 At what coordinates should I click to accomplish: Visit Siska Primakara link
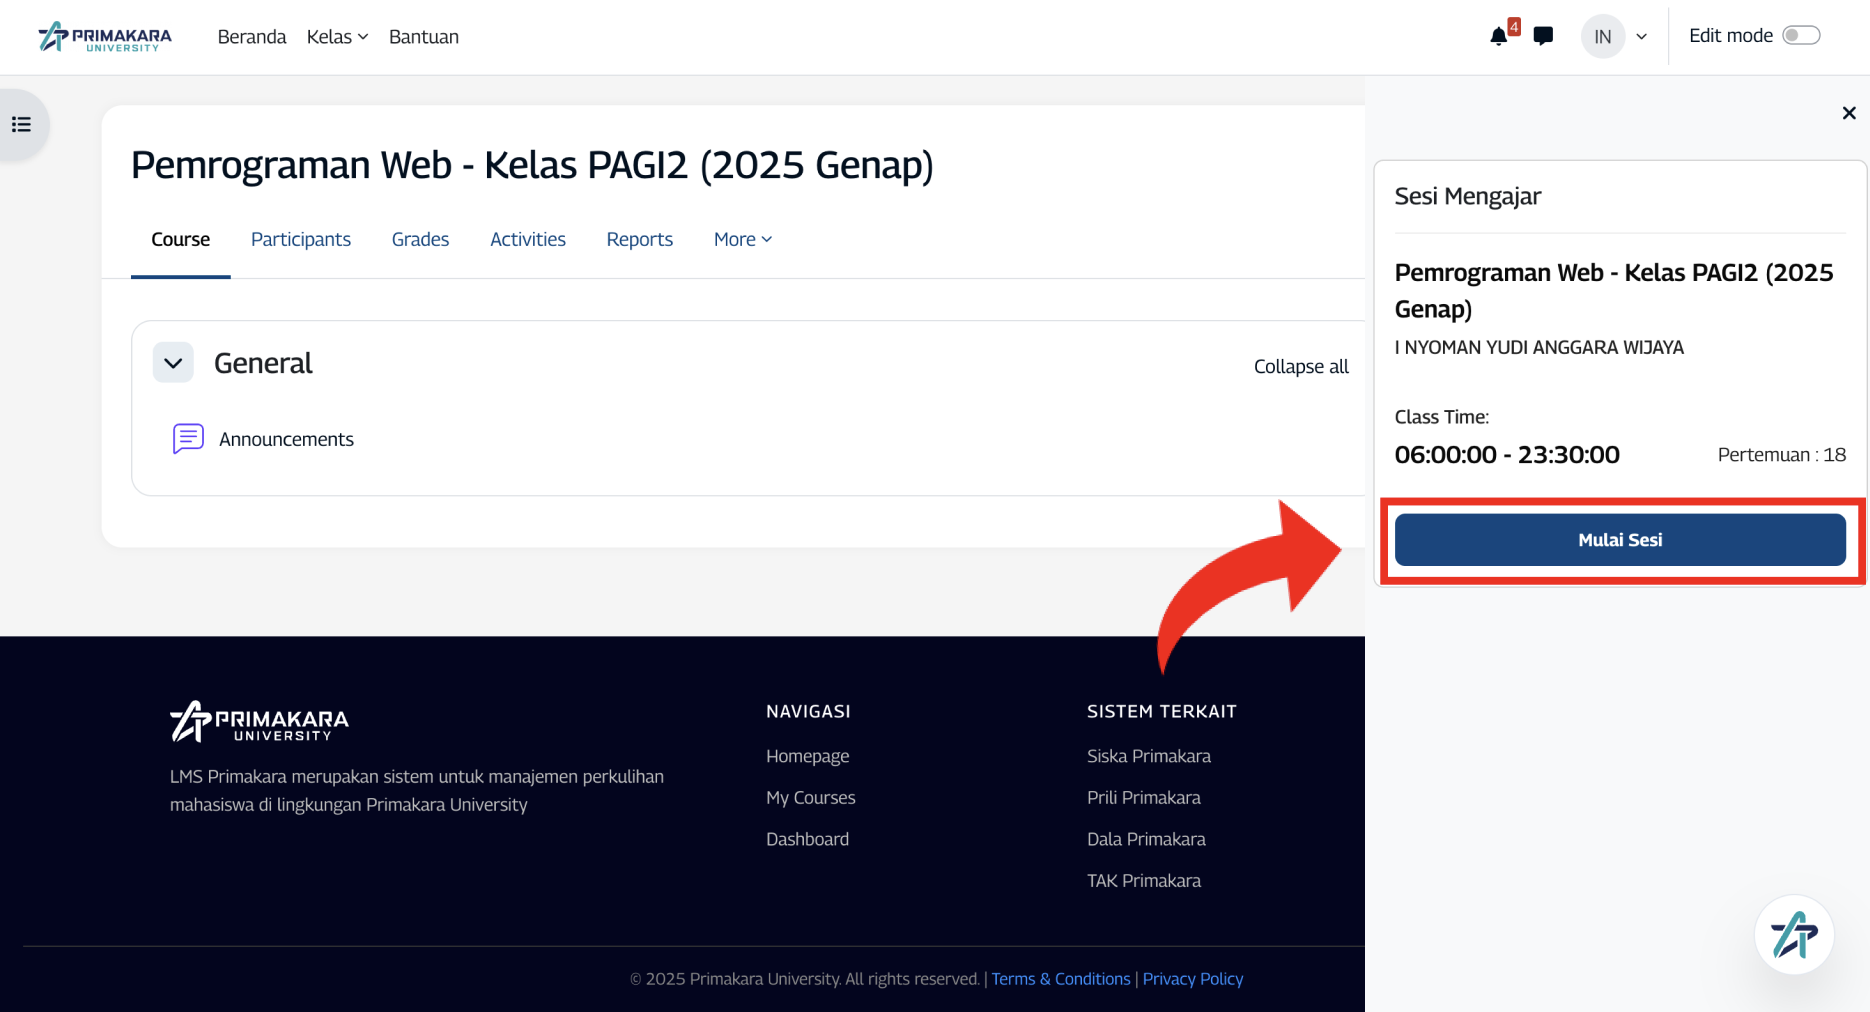(1149, 756)
